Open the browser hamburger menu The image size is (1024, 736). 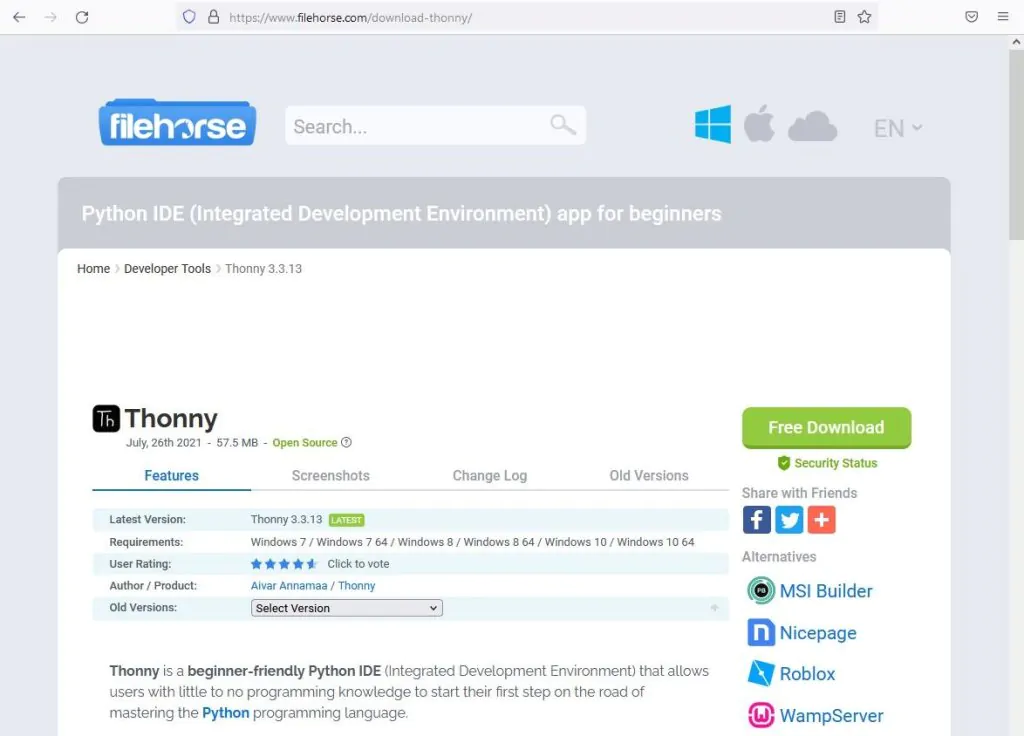tap(1003, 17)
